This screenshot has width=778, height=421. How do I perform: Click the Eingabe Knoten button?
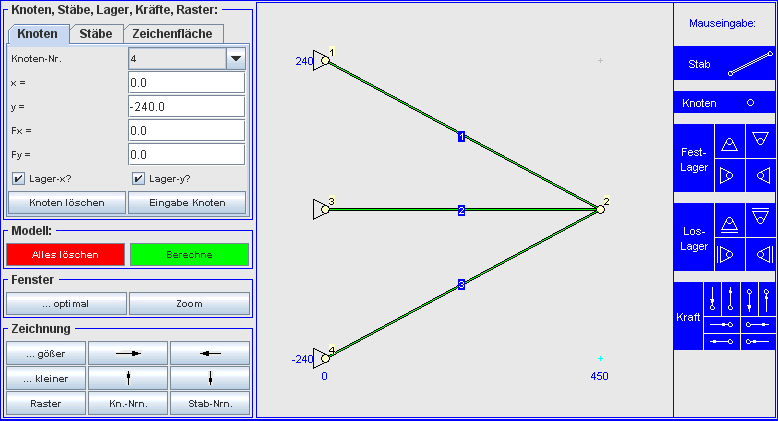(188, 203)
